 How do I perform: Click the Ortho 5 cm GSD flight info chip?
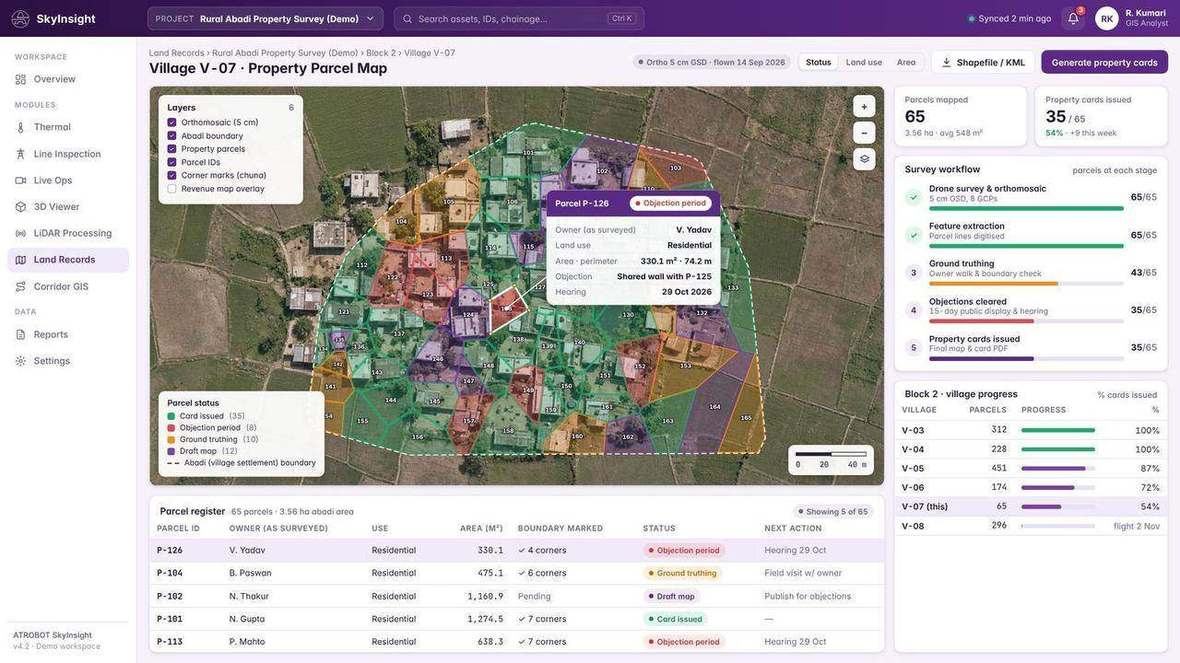coord(712,62)
